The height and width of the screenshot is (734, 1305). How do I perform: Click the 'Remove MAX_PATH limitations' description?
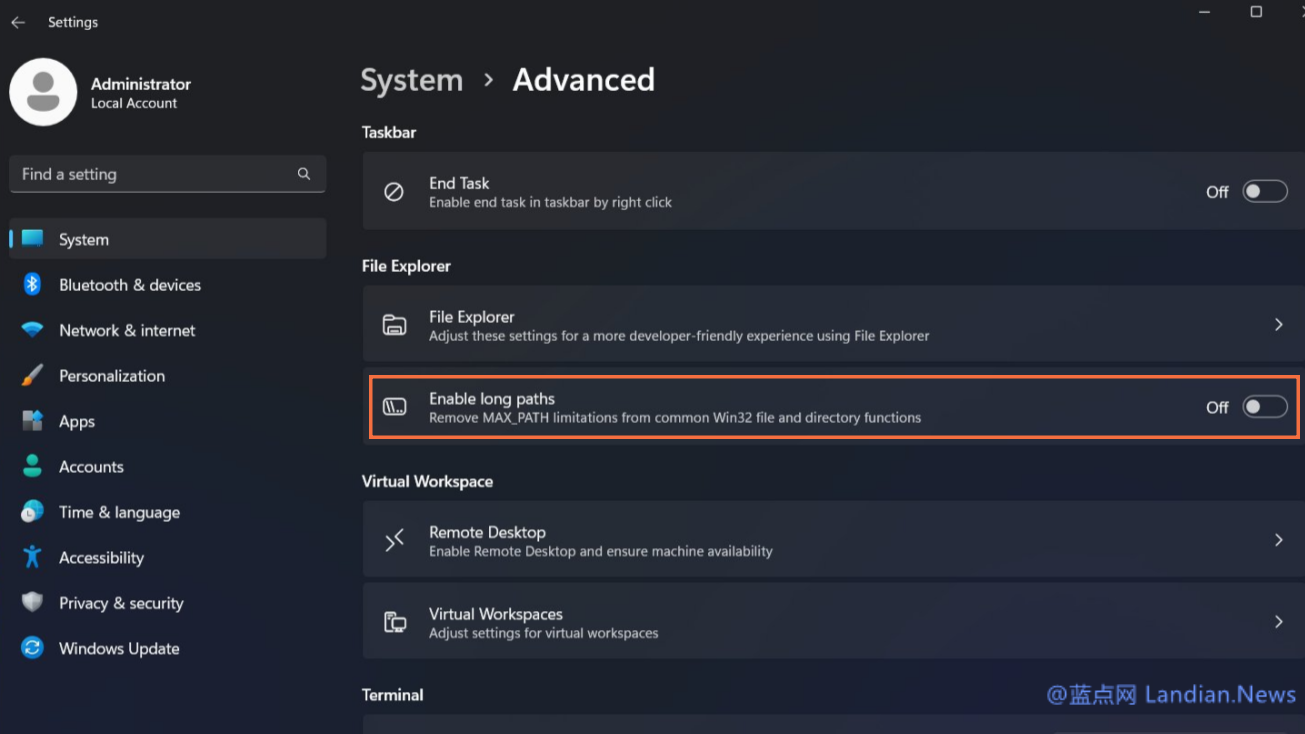coord(675,418)
